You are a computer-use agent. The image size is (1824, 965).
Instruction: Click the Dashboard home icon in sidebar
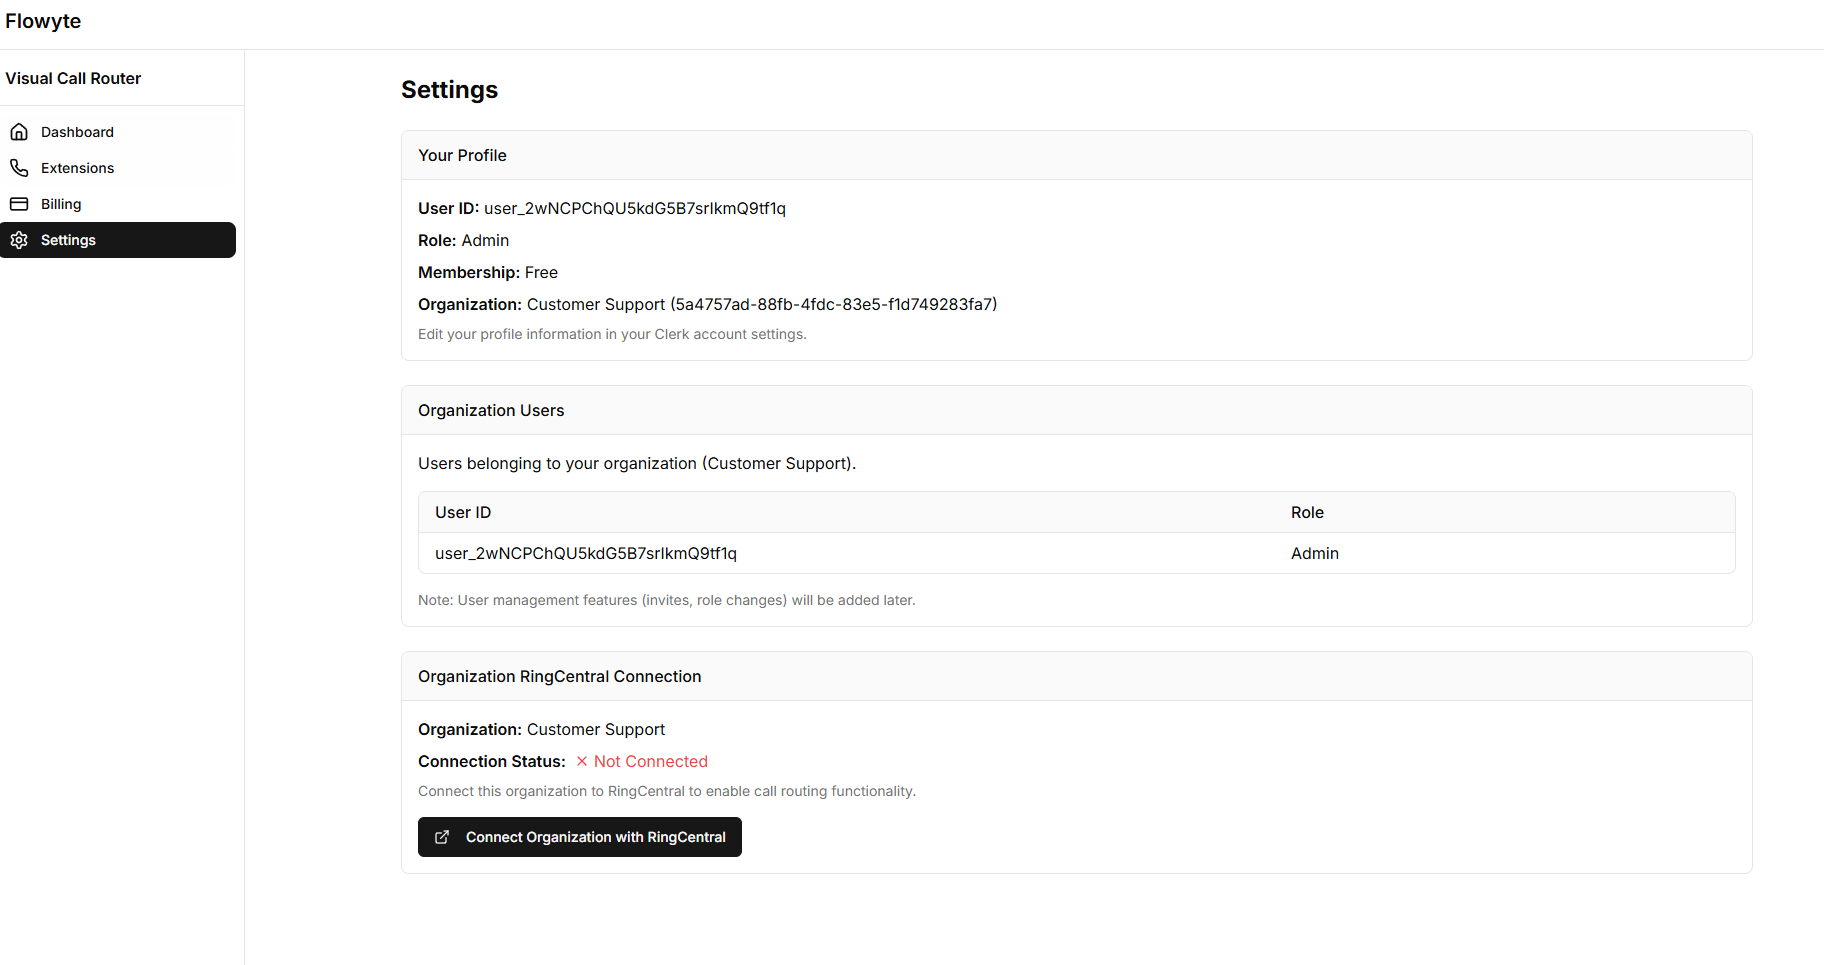coord(19,132)
